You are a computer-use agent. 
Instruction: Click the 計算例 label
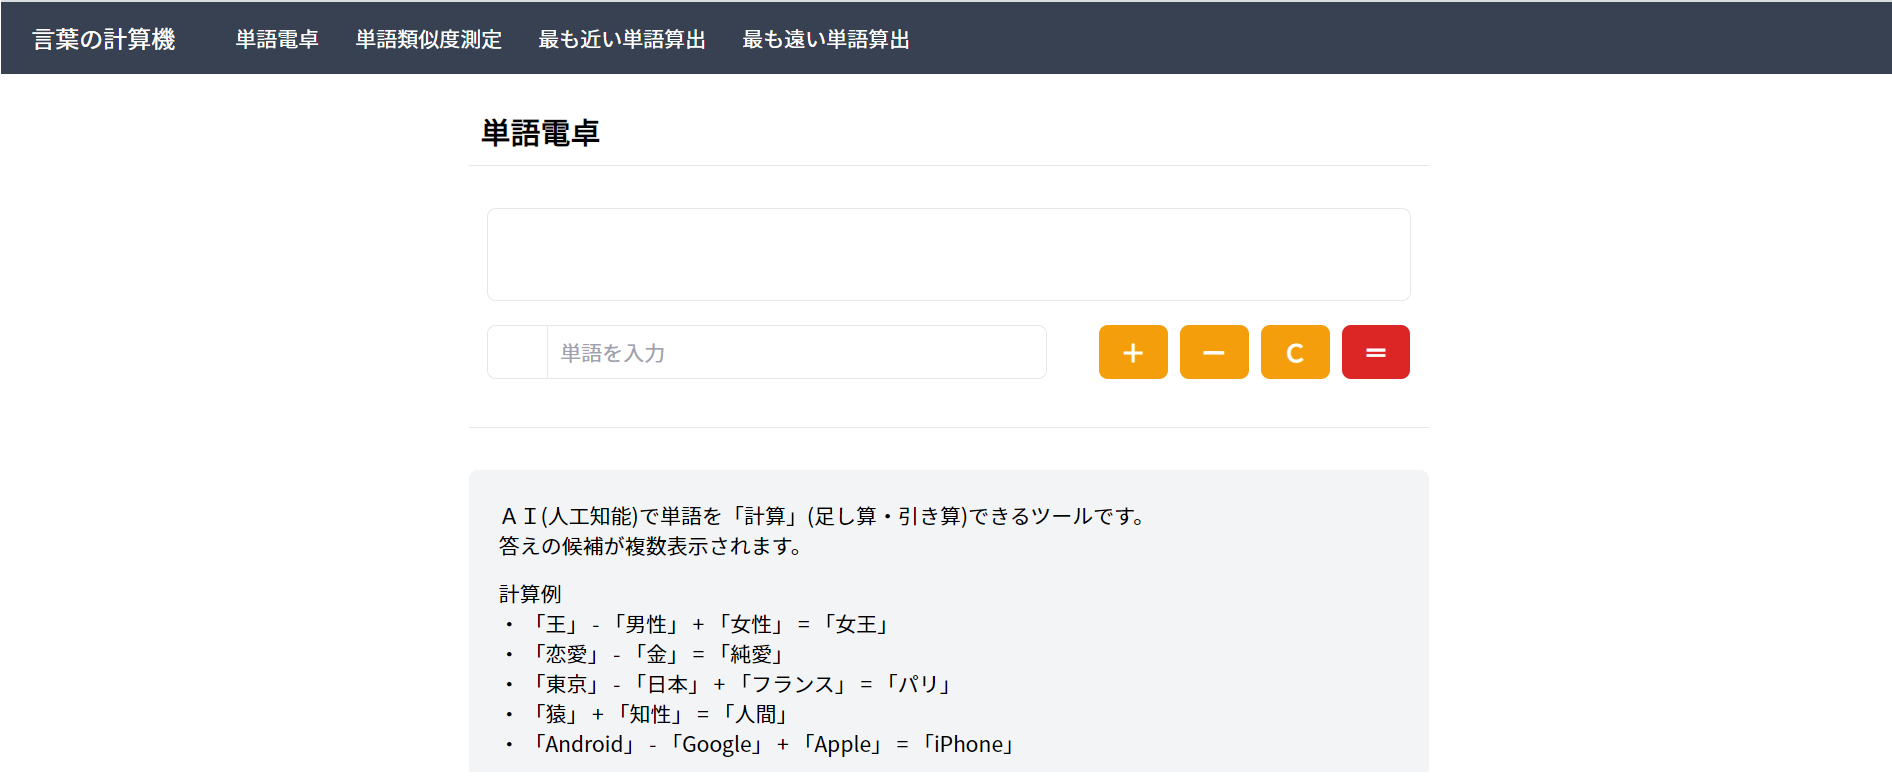coord(530,594)
